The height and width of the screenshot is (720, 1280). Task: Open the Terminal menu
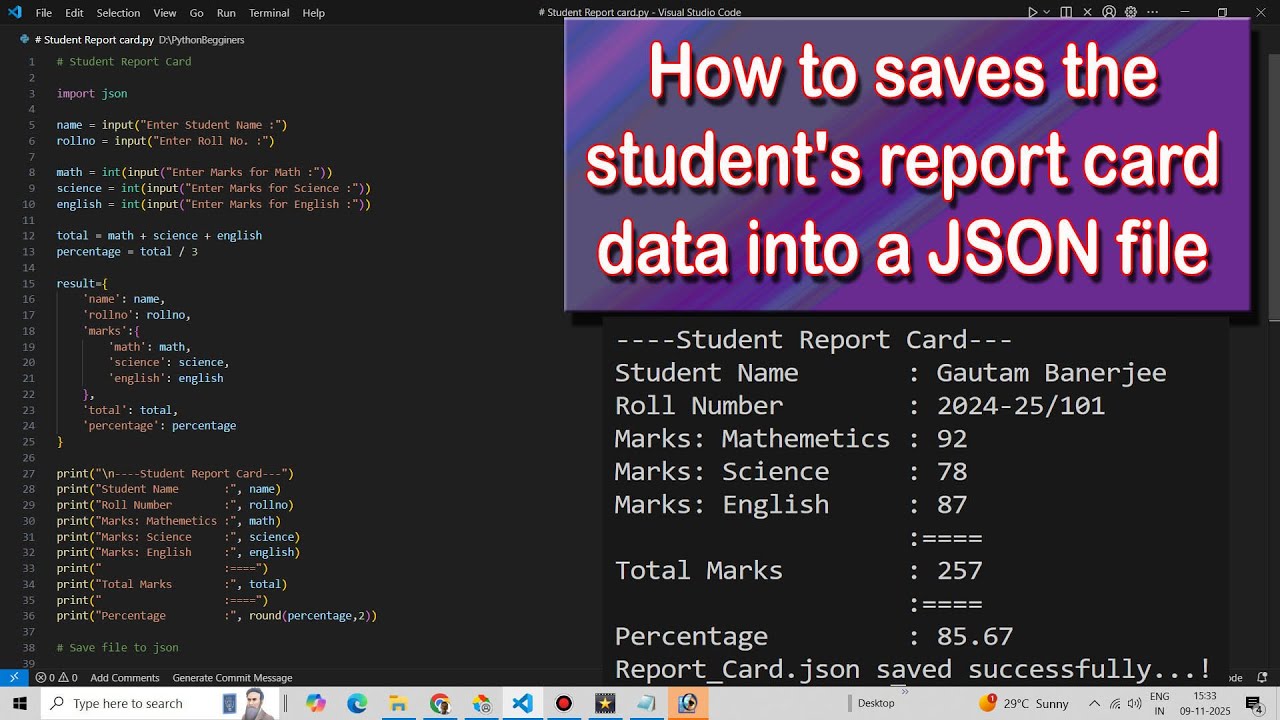click(269, 13)
